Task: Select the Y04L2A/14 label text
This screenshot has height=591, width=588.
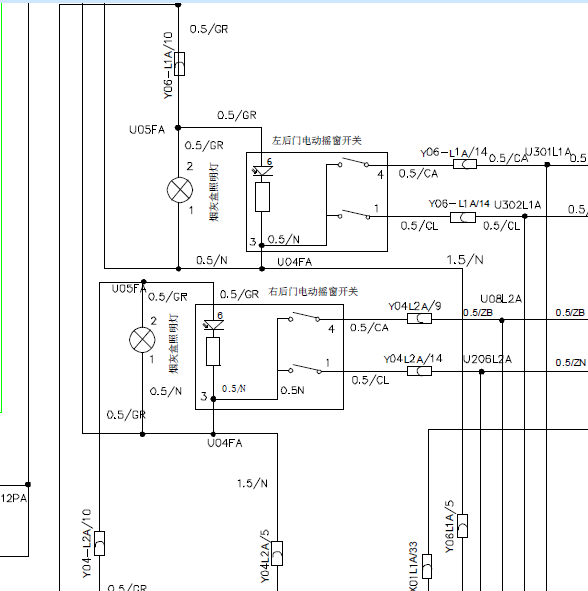Action: coord(413,358)
